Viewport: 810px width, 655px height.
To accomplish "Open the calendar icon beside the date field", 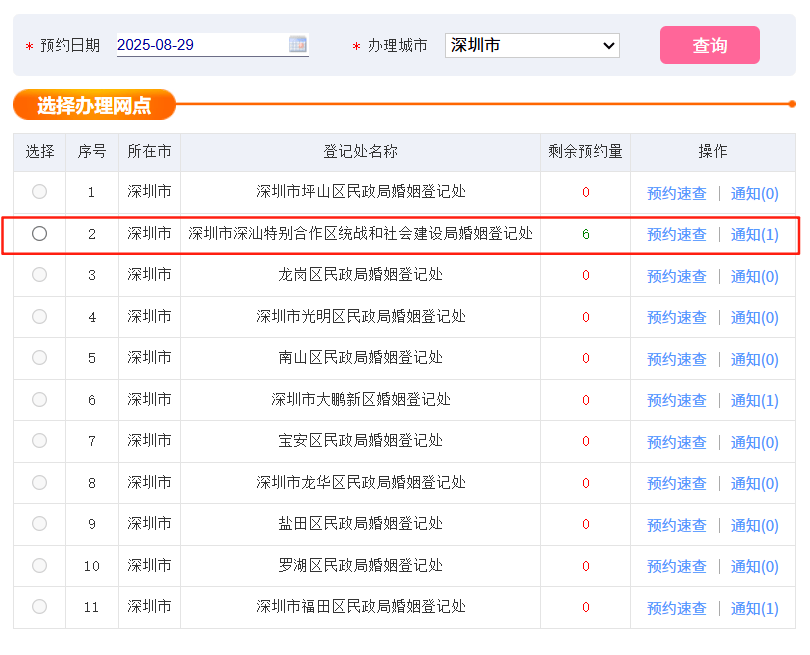I will pyautogui.click(x=296, y=44).
